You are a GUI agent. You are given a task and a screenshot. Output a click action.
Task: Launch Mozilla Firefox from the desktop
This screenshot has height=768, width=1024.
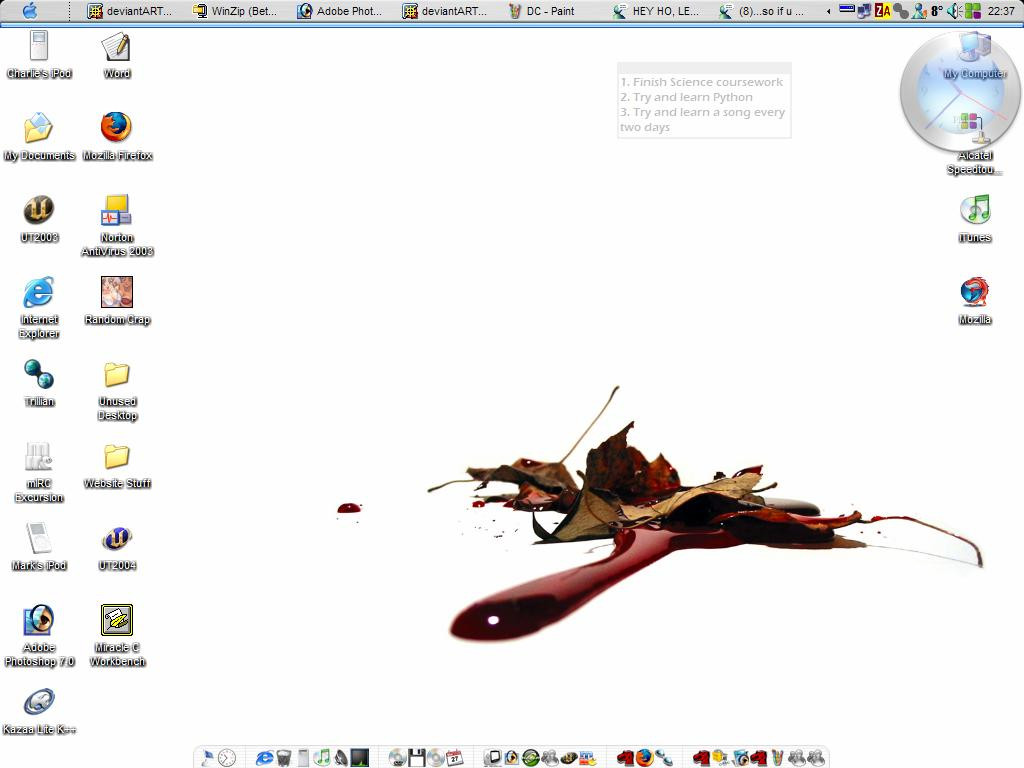tap(117, 136)
